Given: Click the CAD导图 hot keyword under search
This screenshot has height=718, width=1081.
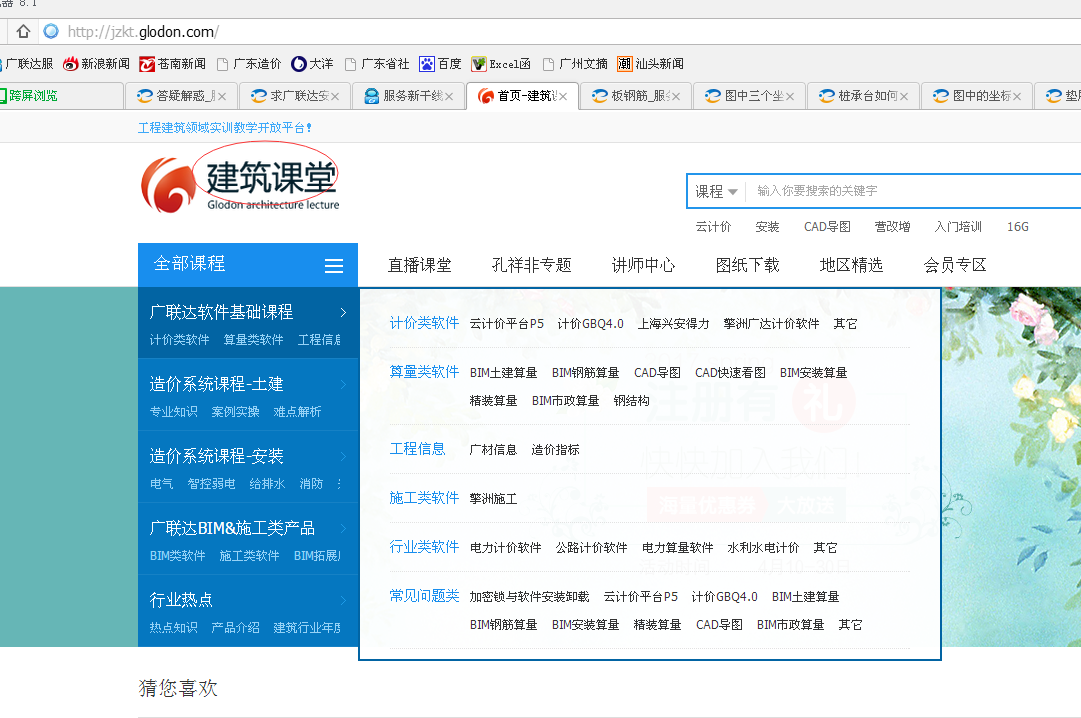Looking at the screenshot, I should [x=827, y=227].
